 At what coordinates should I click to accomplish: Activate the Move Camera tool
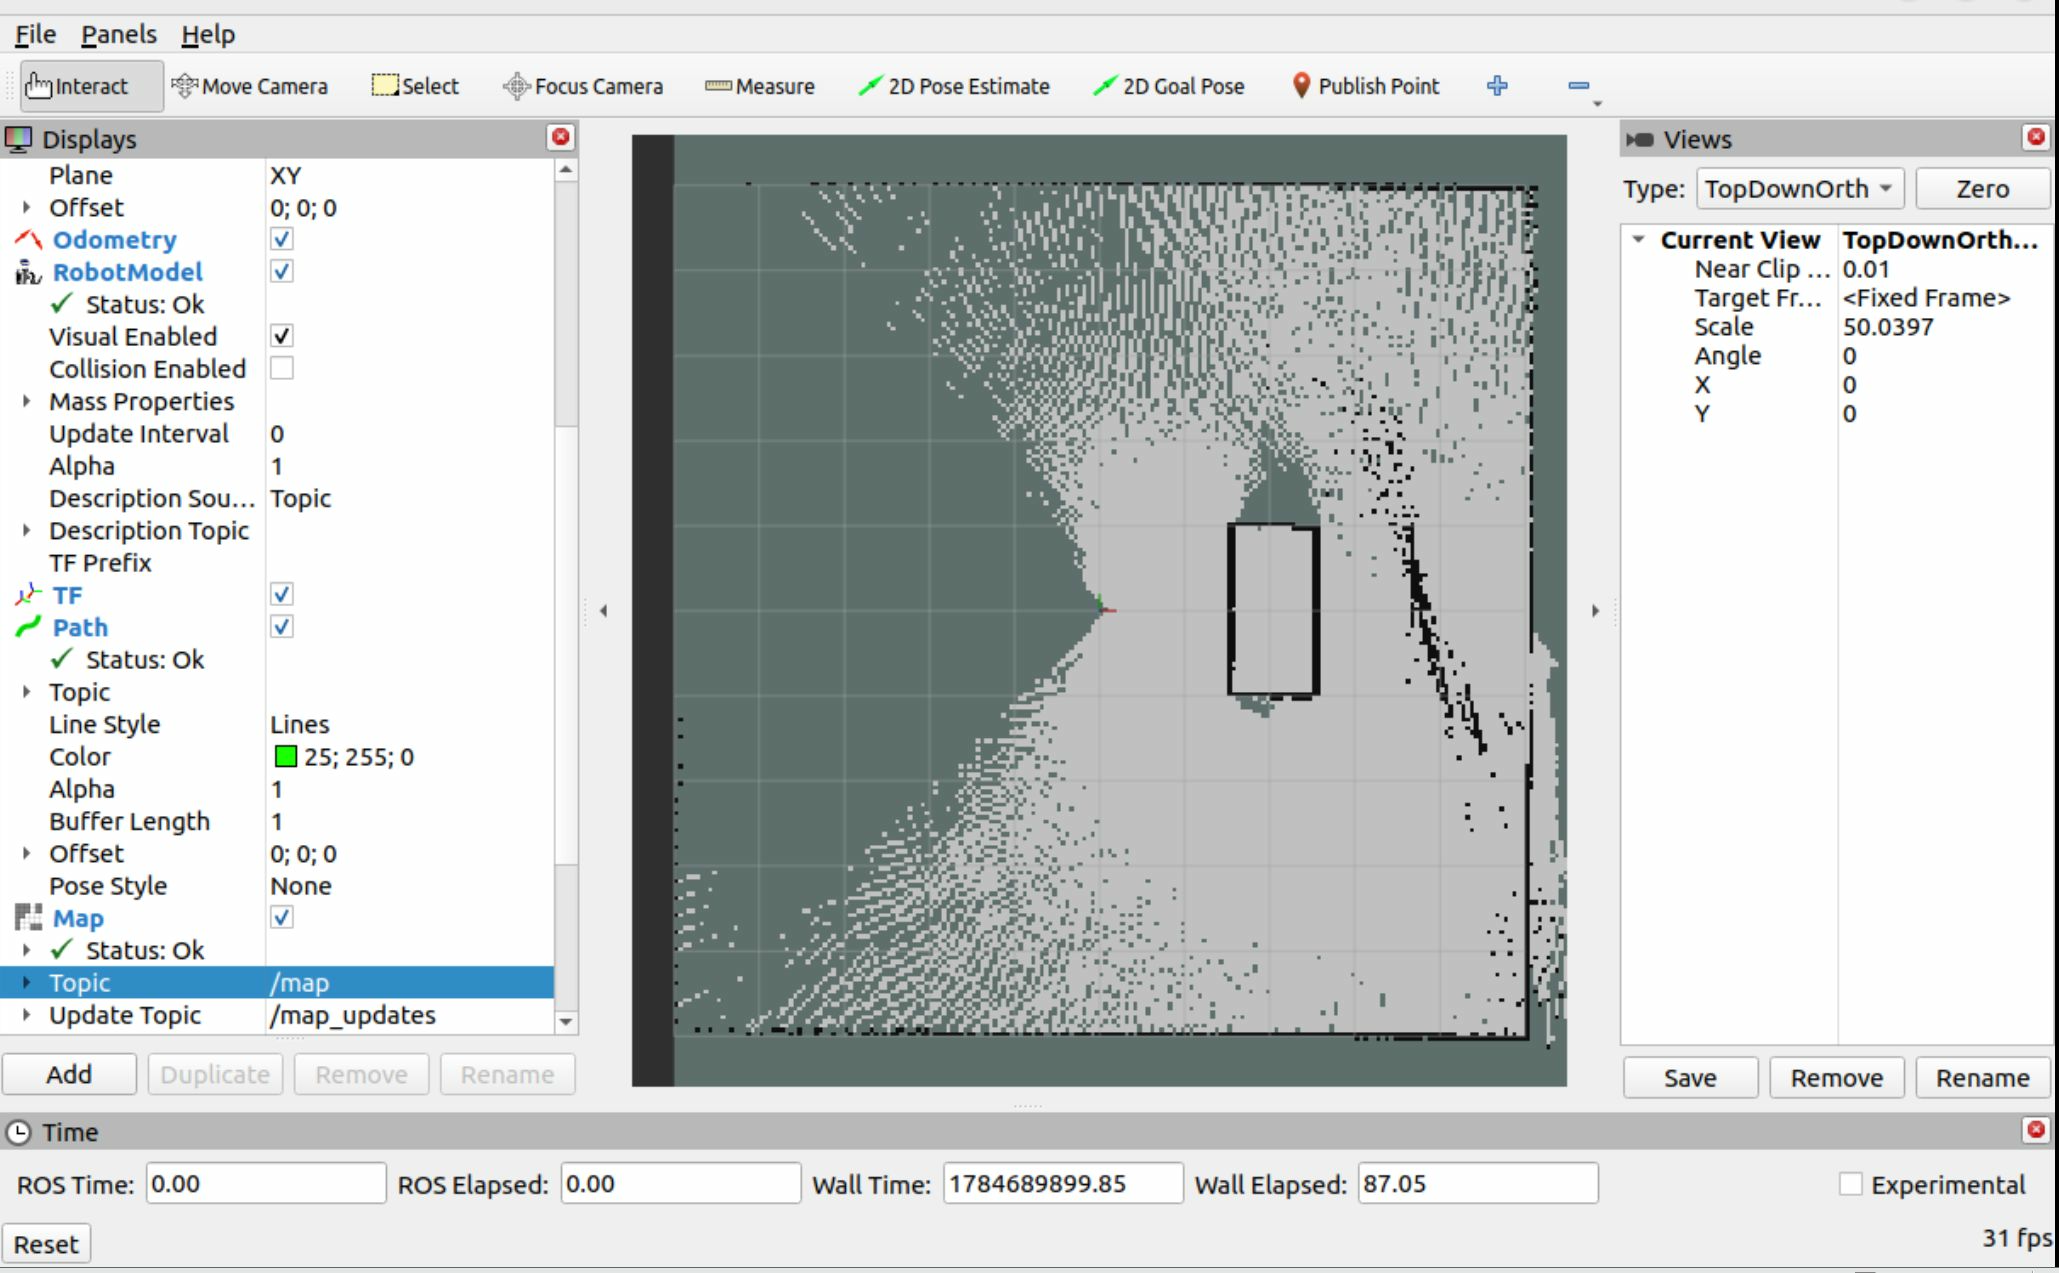point(250,86)
